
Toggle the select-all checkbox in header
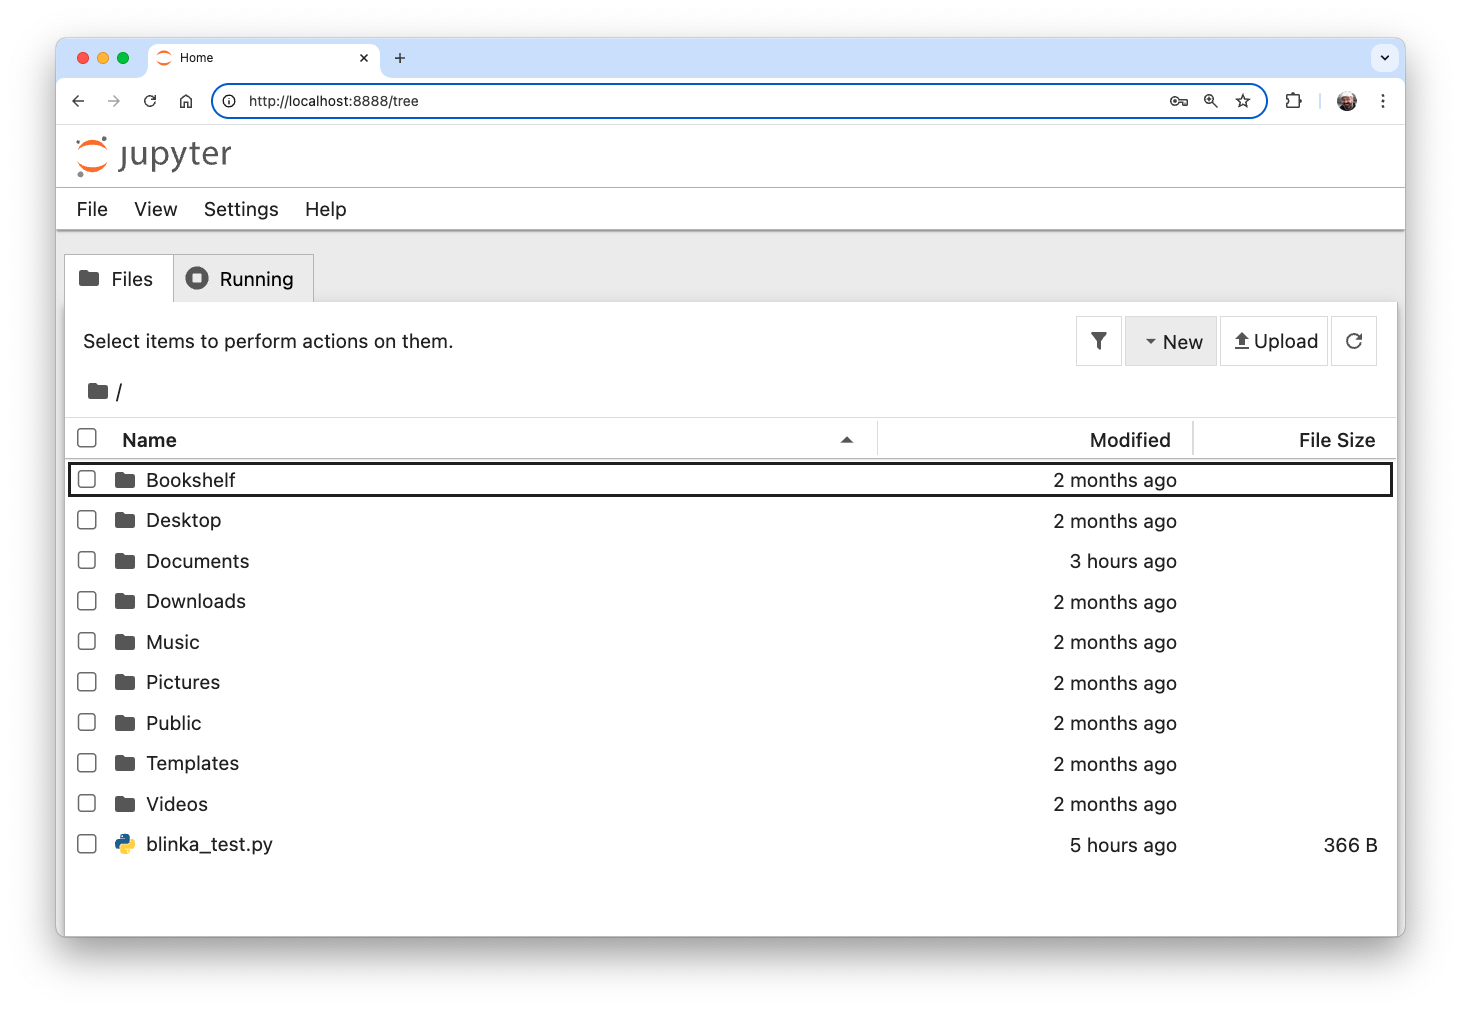pyautogui.click(x=87, y=438)
